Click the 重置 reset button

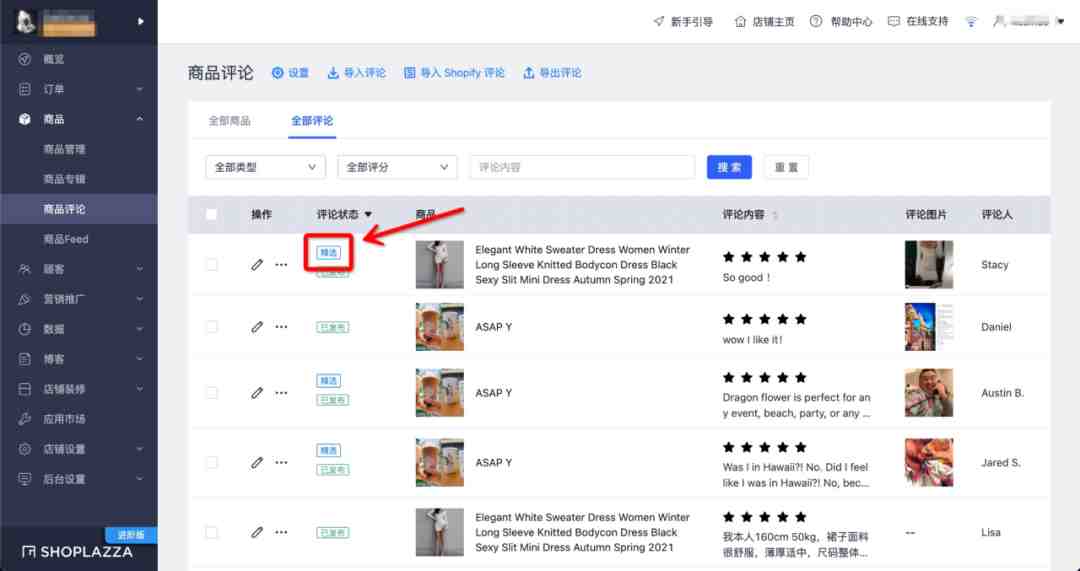[786, 167]
